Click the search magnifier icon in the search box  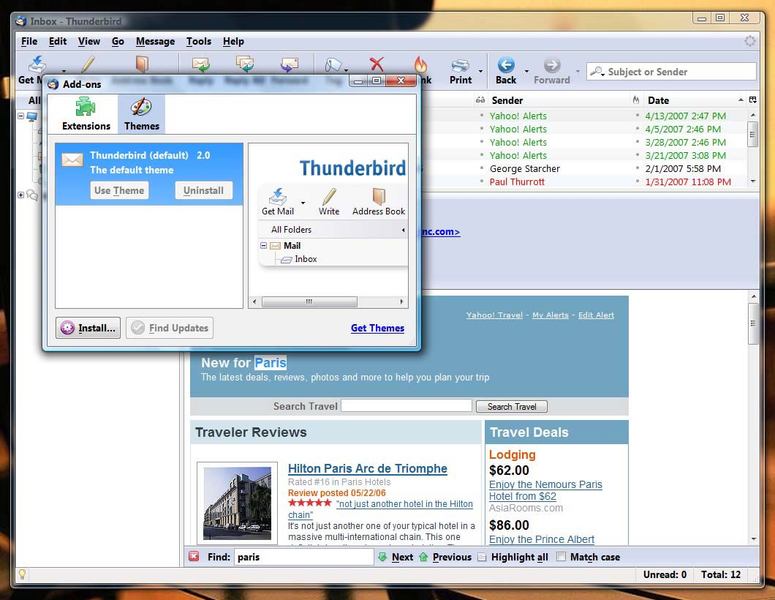pos(597,71)
